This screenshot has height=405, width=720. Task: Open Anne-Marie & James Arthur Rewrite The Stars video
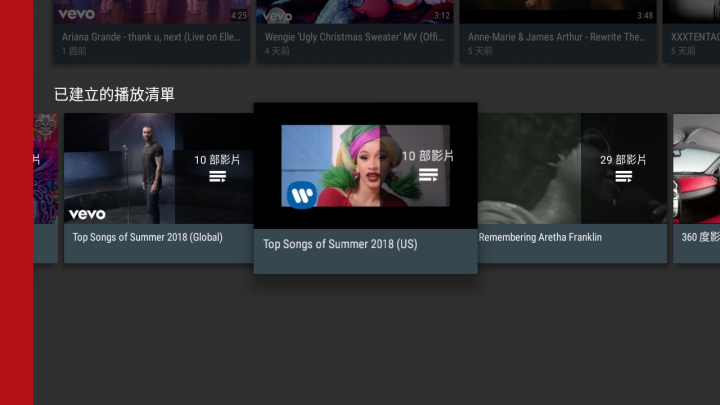tap(558, 31)
